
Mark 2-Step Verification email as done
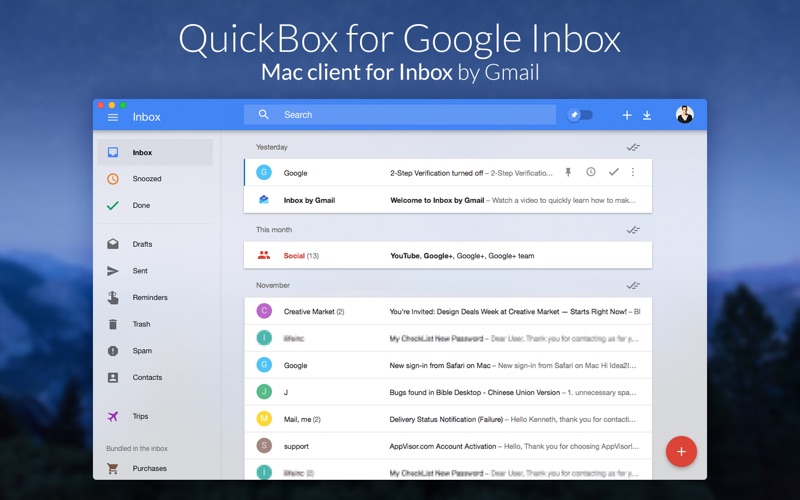point(614,172)
